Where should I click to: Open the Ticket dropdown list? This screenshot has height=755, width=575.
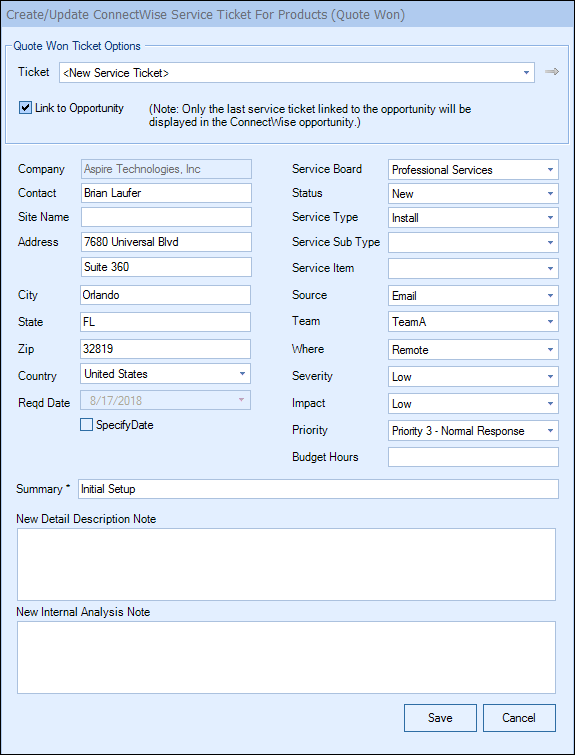297,73
